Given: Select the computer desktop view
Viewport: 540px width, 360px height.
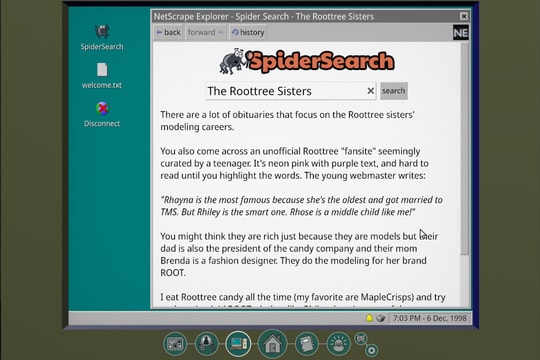Looking at the screenshot, I should click(x=238, y=343).
